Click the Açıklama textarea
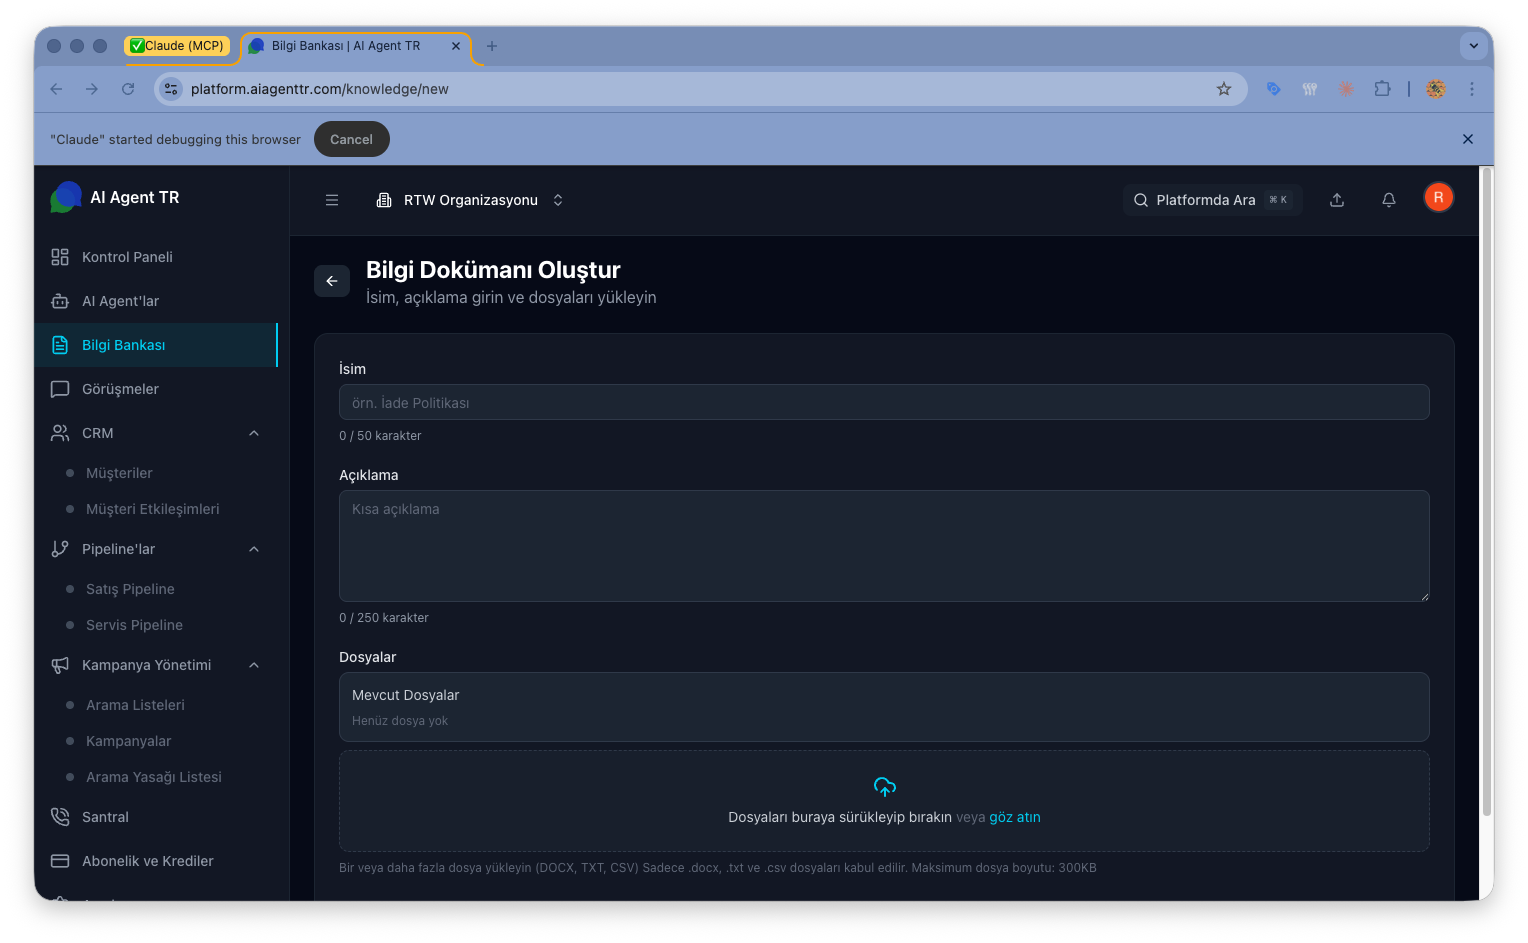The width and height of the screenshot is (1528, 943). tap(884, 546)
